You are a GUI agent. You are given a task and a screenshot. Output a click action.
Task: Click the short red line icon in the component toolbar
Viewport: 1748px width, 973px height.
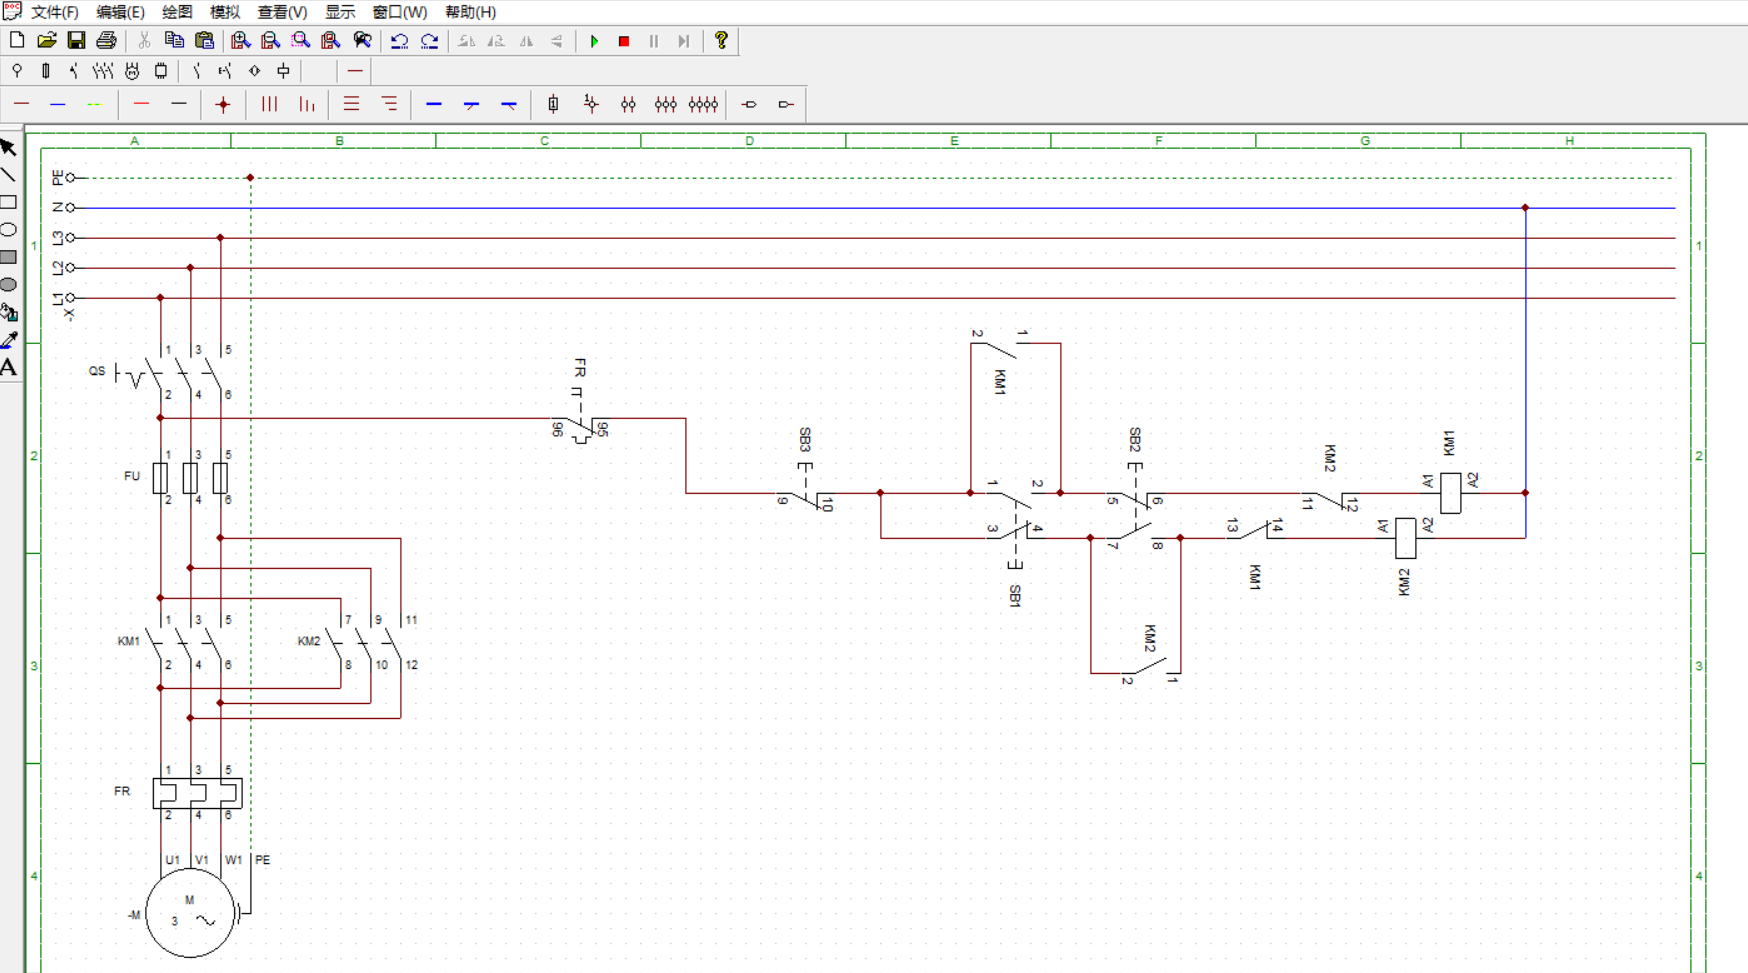[355, 71]
